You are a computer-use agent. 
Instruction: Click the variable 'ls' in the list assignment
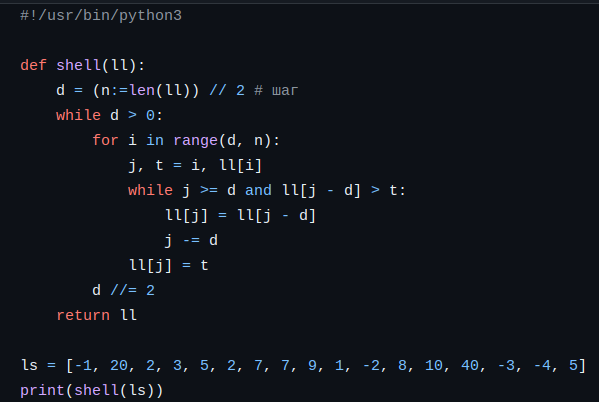pos(29,365)
